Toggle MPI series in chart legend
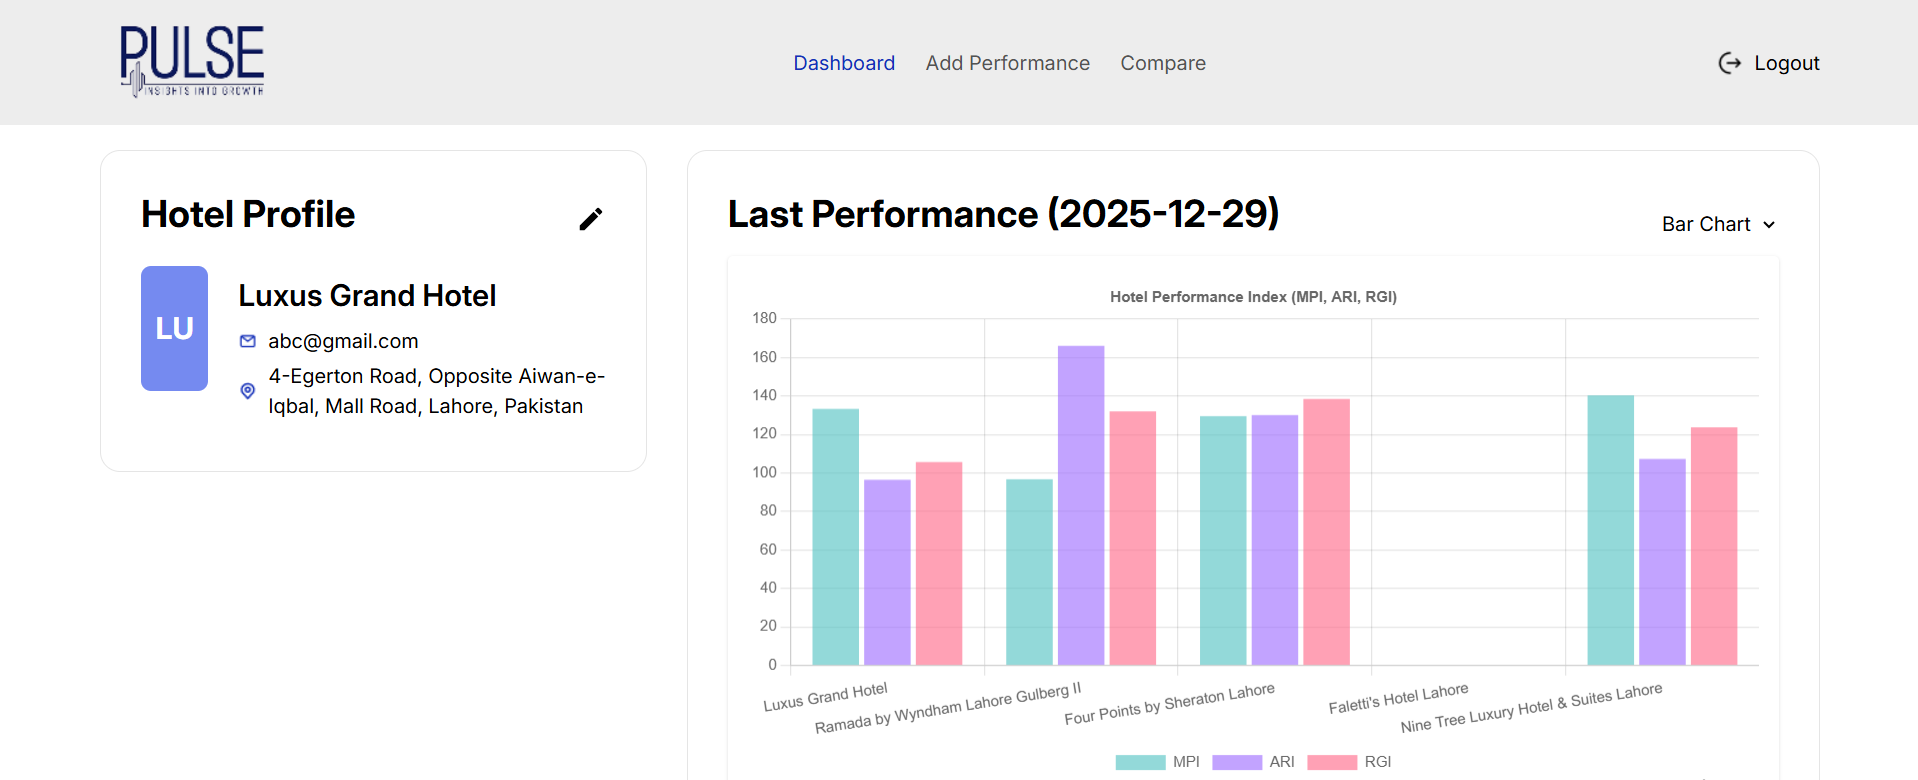 point(1157,762)
